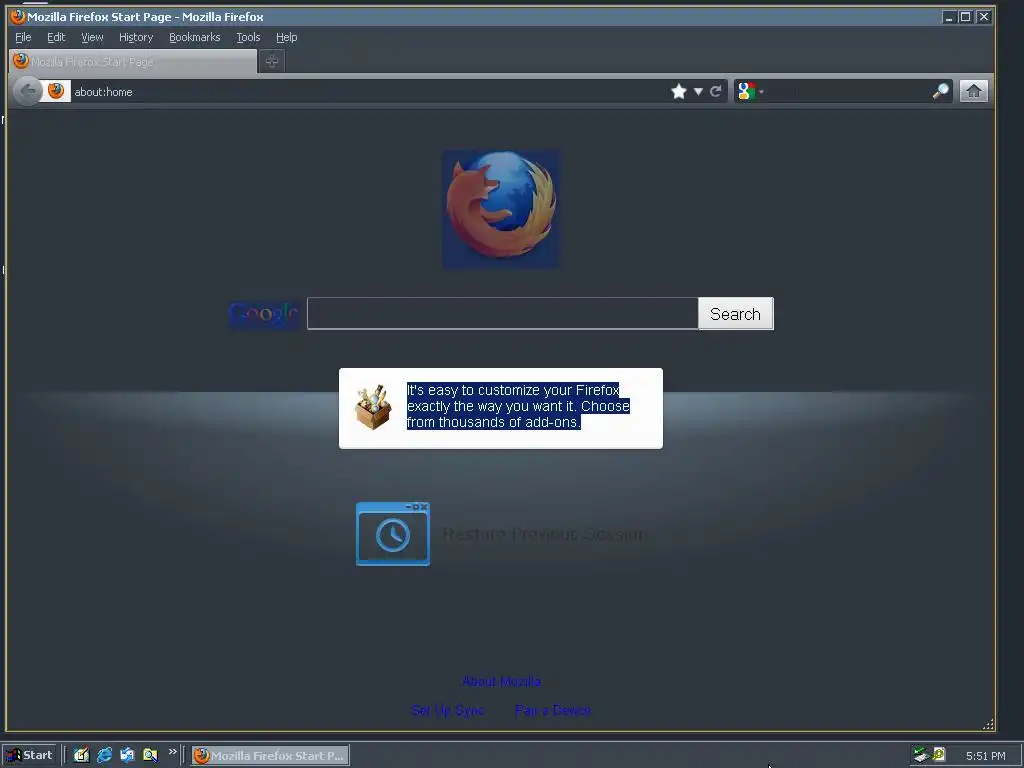The height and width of the screenshot is (768, 1024).
Task: Expand hidden quick launch items chevron
Action: pos(172,752)
